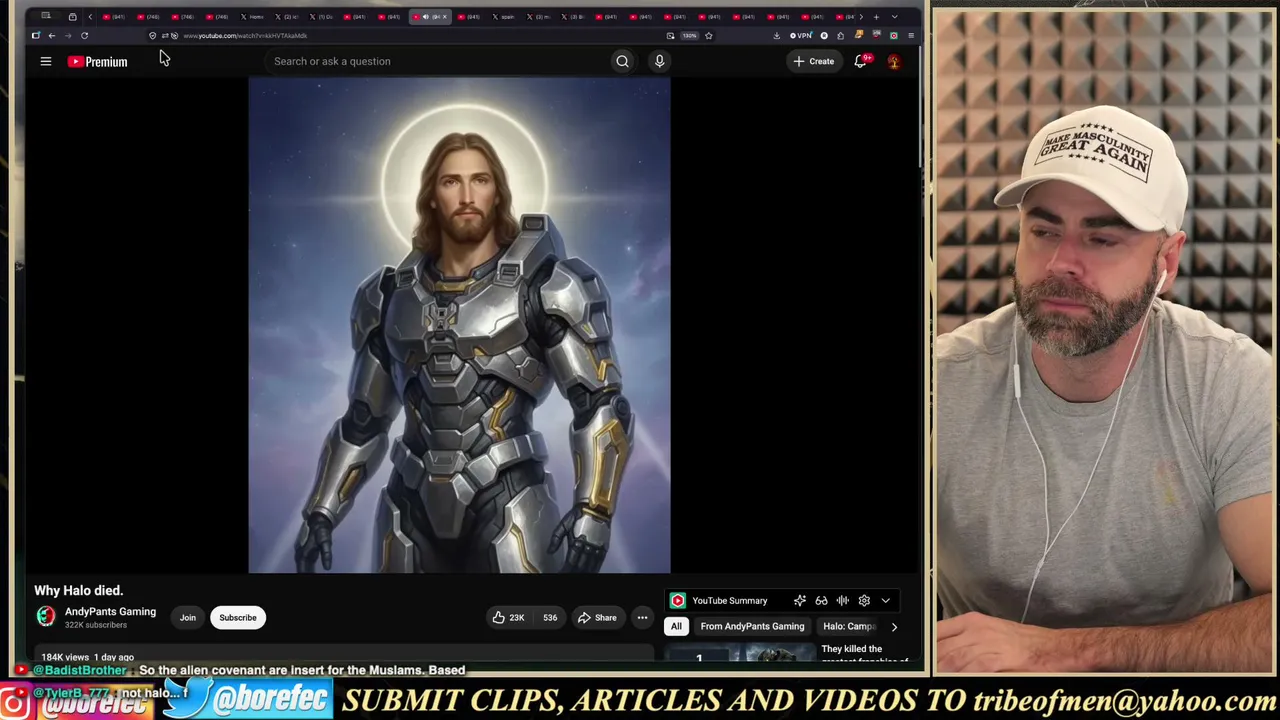Open the notifications bell
This screenshot has width=1280, height=720.
point(860,61)
